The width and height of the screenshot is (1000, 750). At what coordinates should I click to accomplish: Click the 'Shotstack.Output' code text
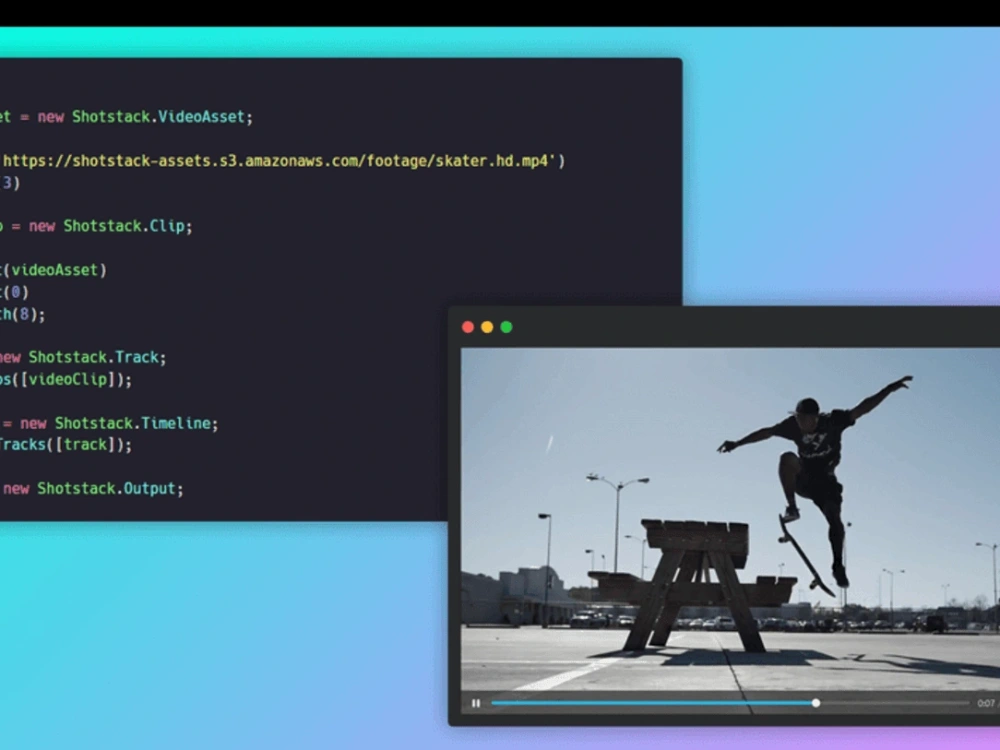(107, 489)
